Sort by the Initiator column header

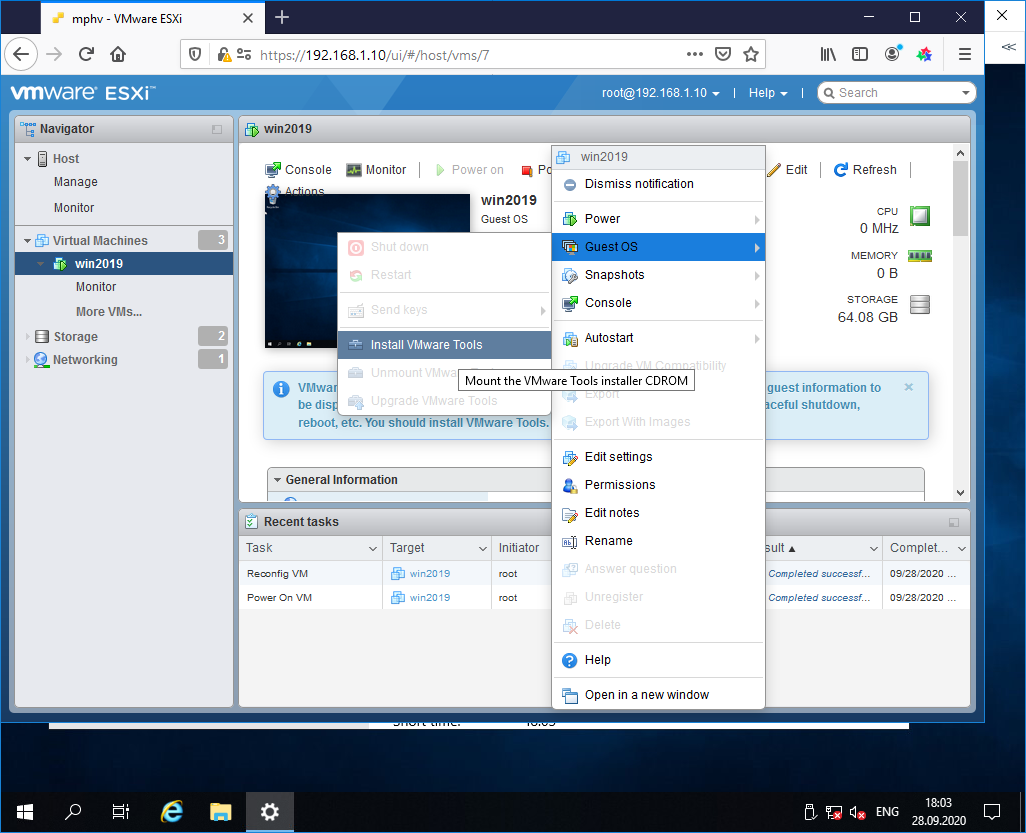(519, 548)
